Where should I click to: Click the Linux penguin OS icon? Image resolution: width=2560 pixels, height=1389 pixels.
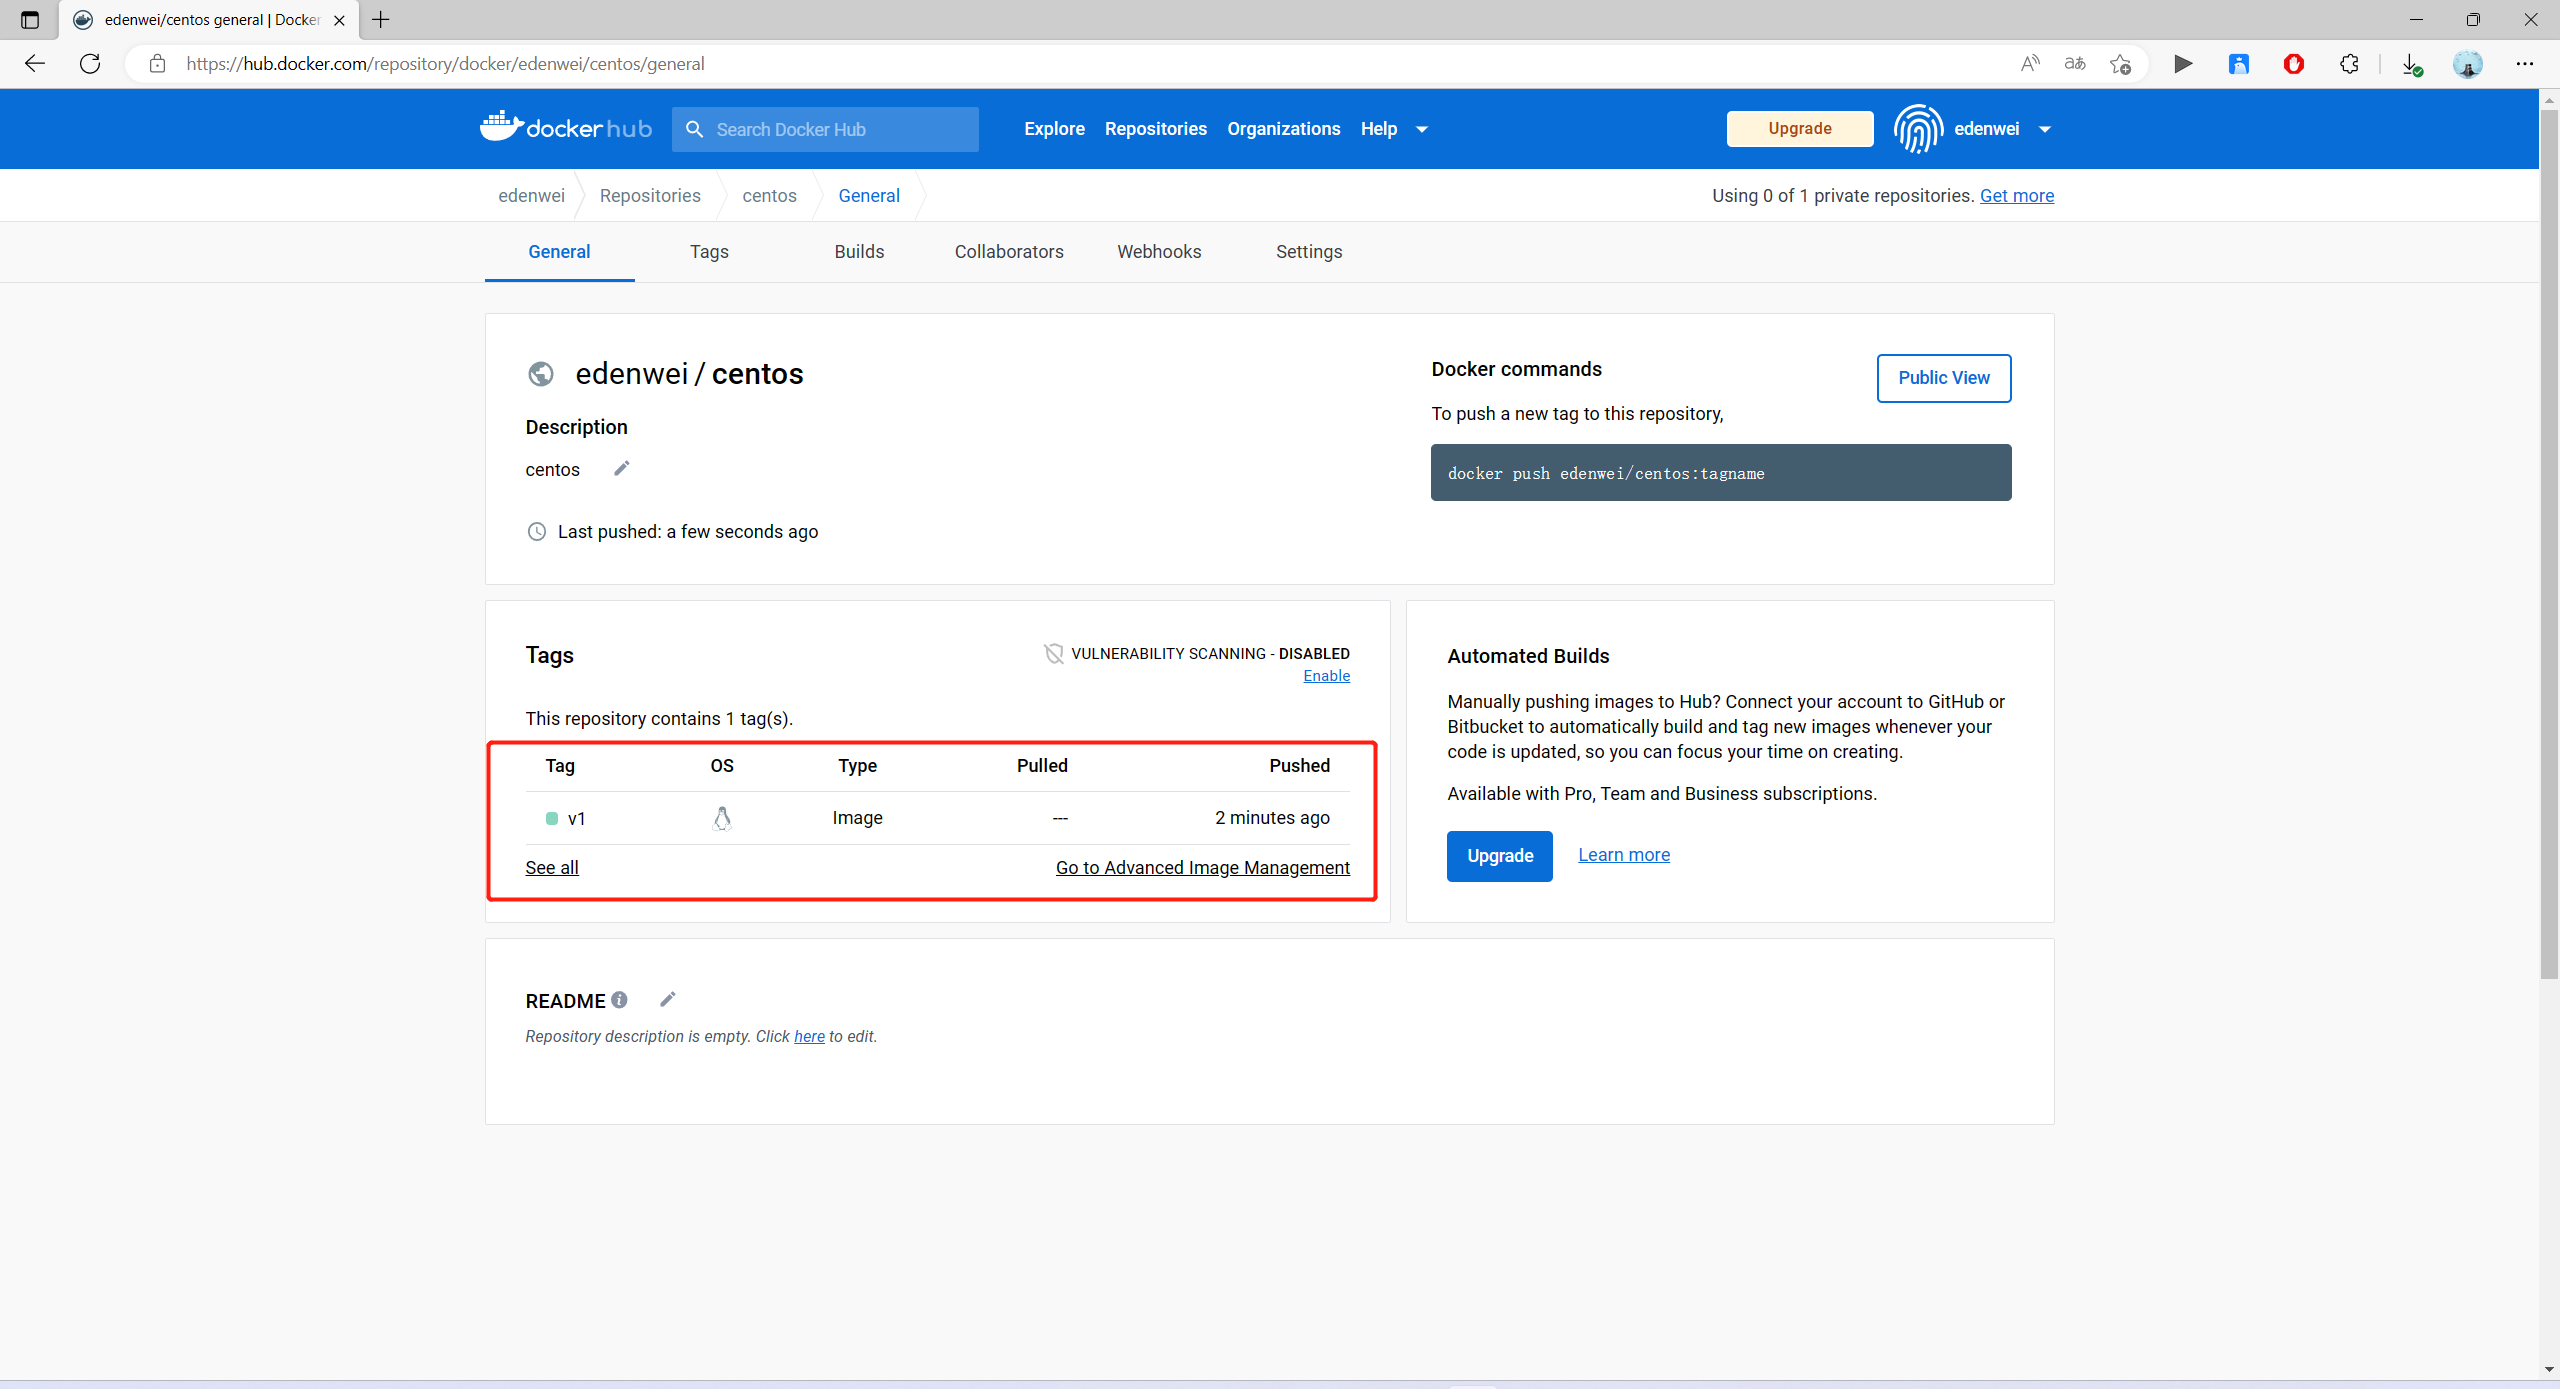pyautogui.click(x=722, y=818)
